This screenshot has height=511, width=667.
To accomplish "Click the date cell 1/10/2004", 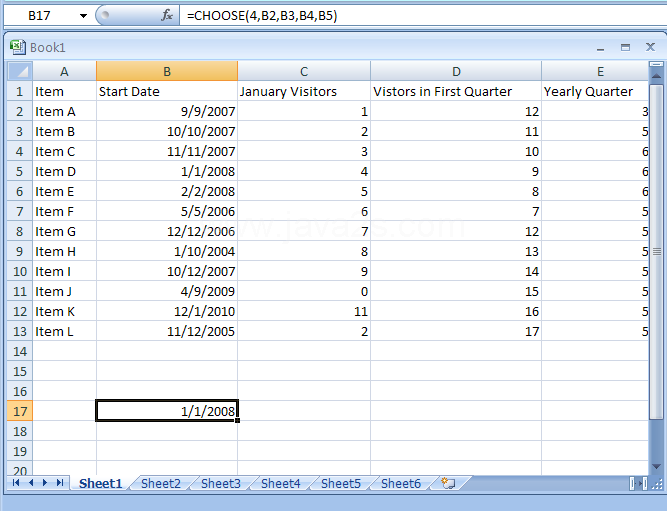I will pos(167,251).
